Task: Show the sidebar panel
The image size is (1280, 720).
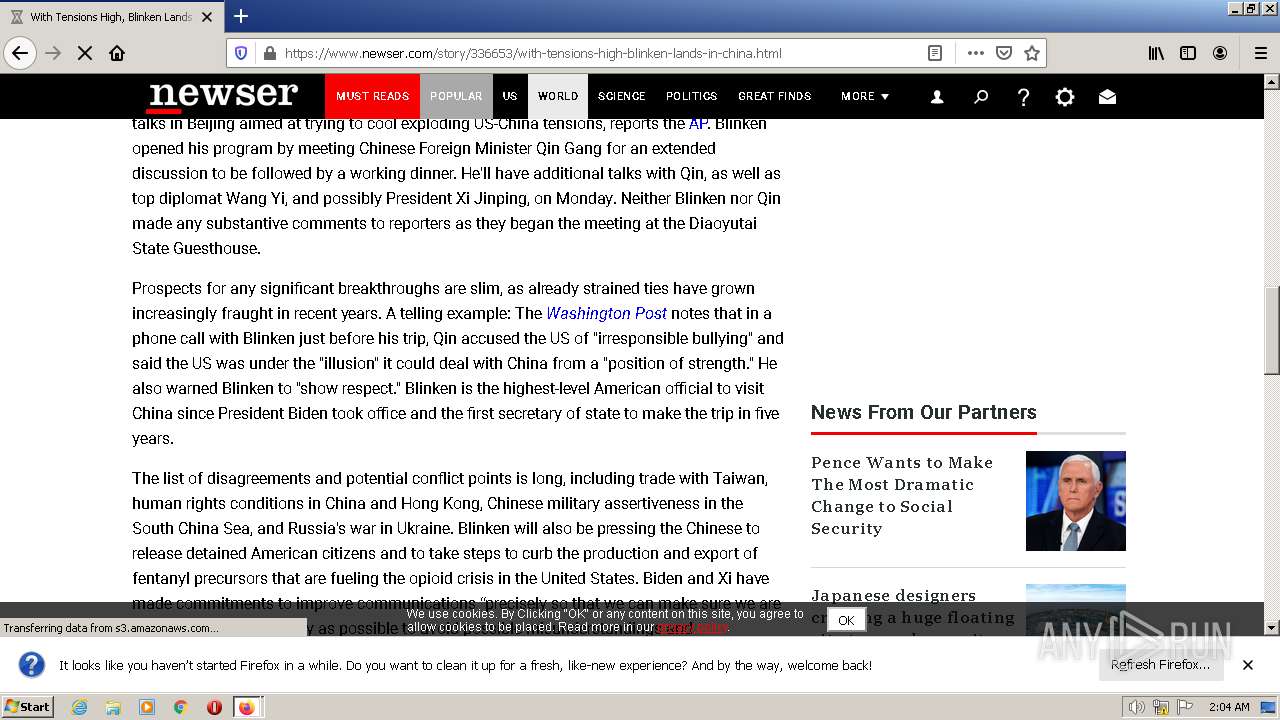Action: tap(1188, 53)
